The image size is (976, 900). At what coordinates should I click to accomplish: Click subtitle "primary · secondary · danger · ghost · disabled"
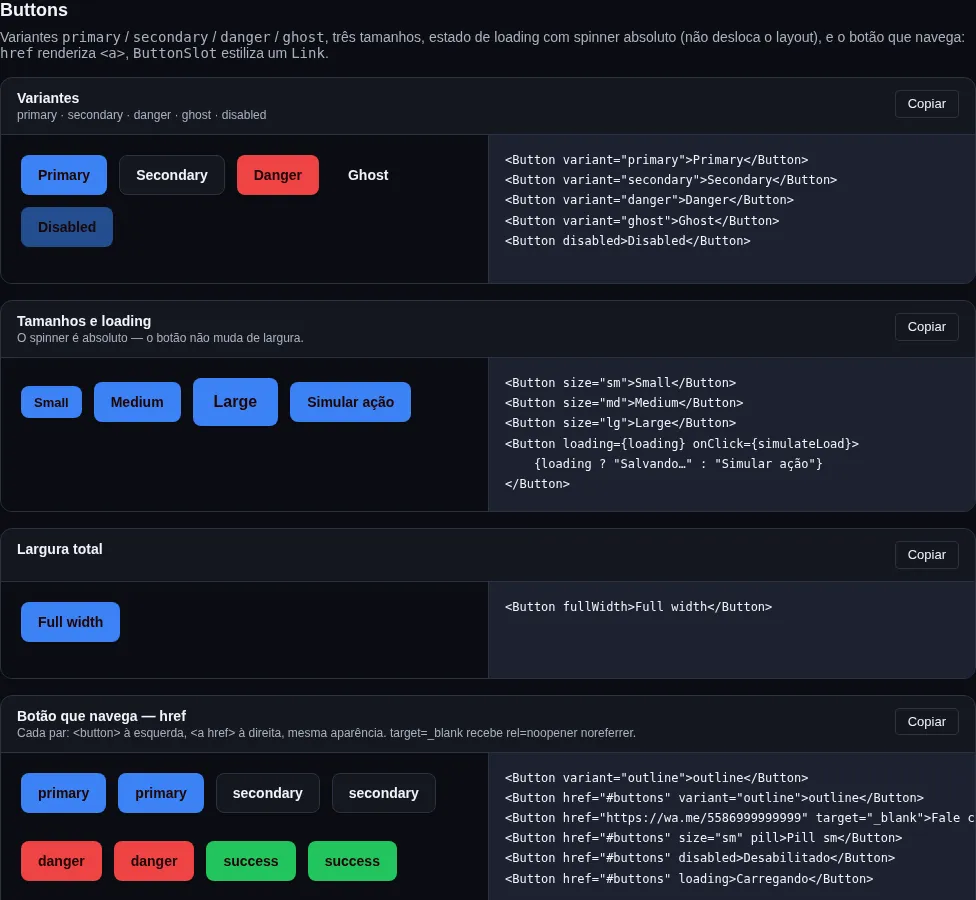[141, 115]
